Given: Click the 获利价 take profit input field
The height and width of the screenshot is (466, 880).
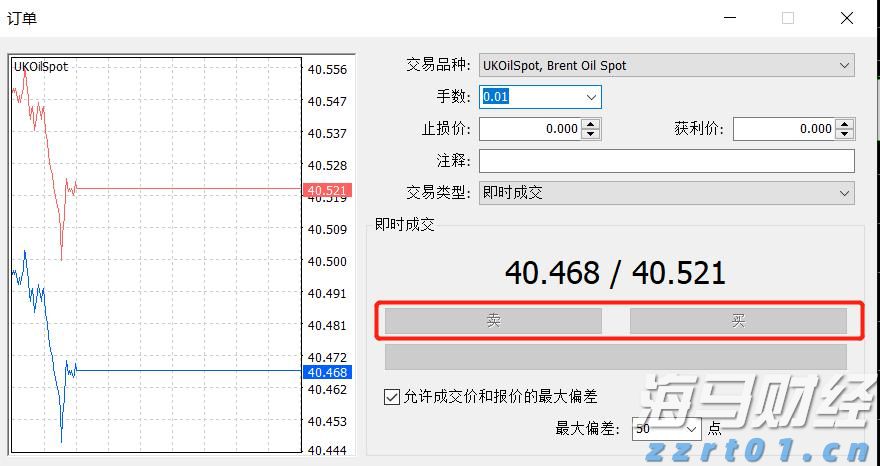Looking at the screenshot, I should 784,129.
